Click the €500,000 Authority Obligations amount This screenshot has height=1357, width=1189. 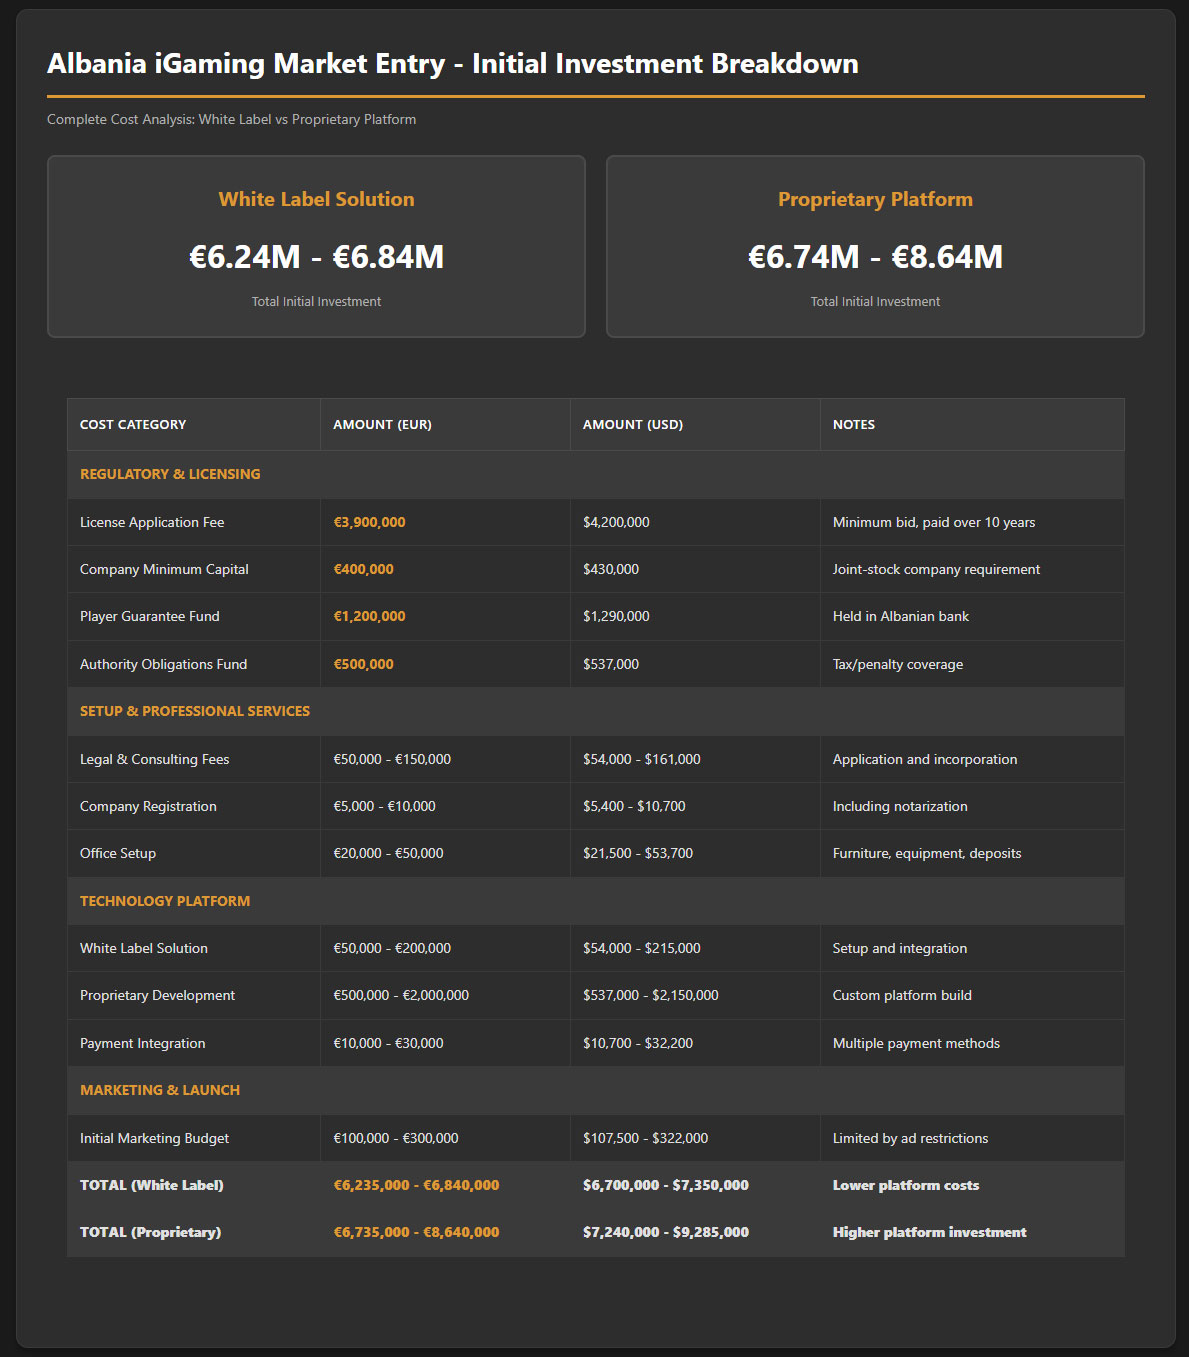(363, 664)
